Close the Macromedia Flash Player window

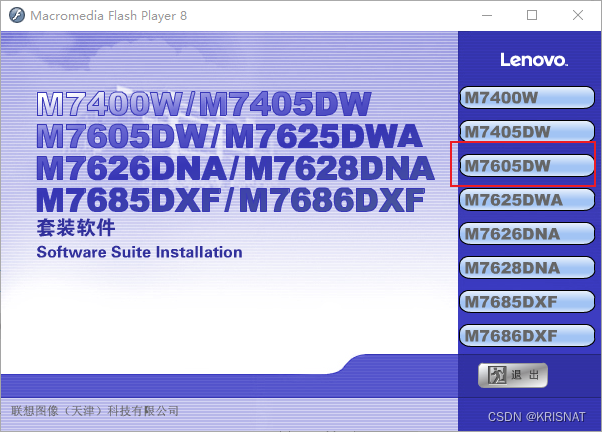click(578, 15)
